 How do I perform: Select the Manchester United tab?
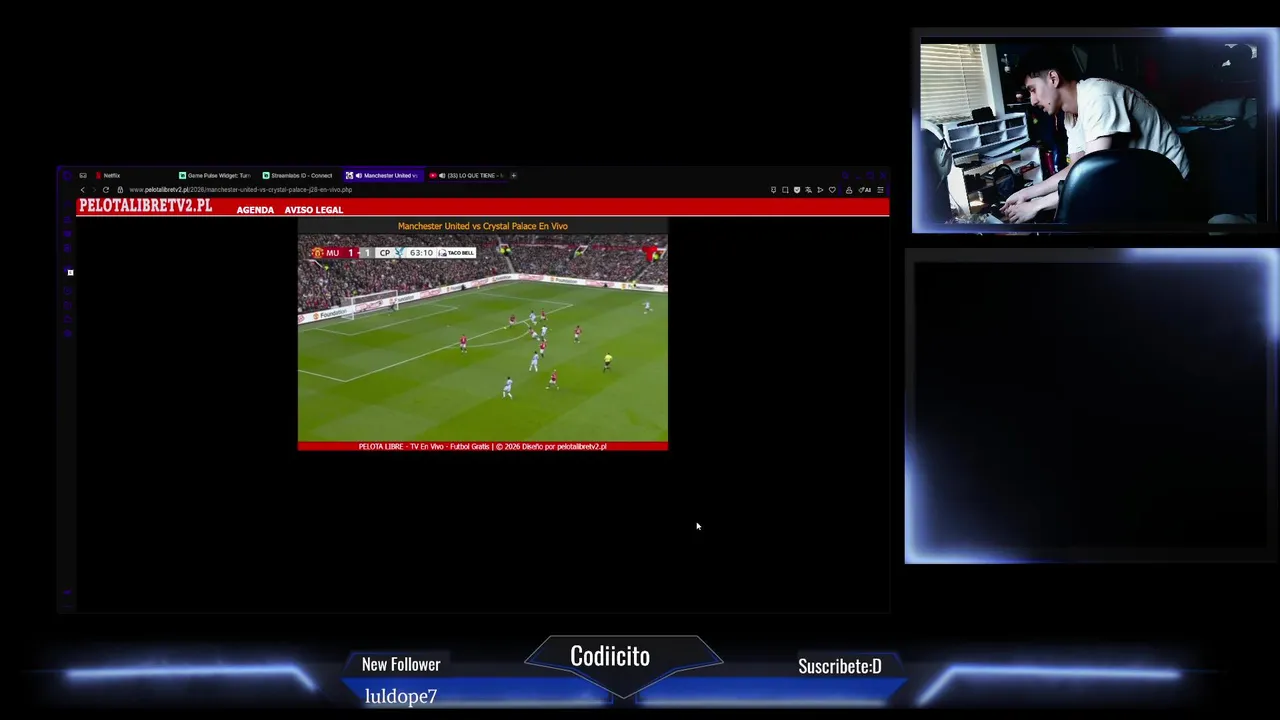(383, 175)
